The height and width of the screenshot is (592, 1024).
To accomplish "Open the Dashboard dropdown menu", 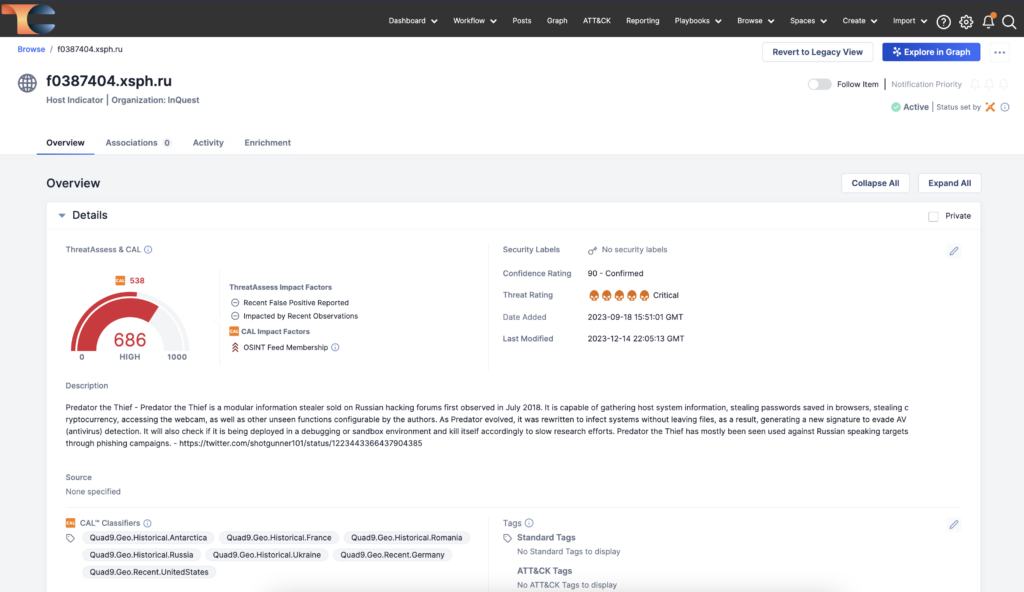I will (x=413, y=21).
